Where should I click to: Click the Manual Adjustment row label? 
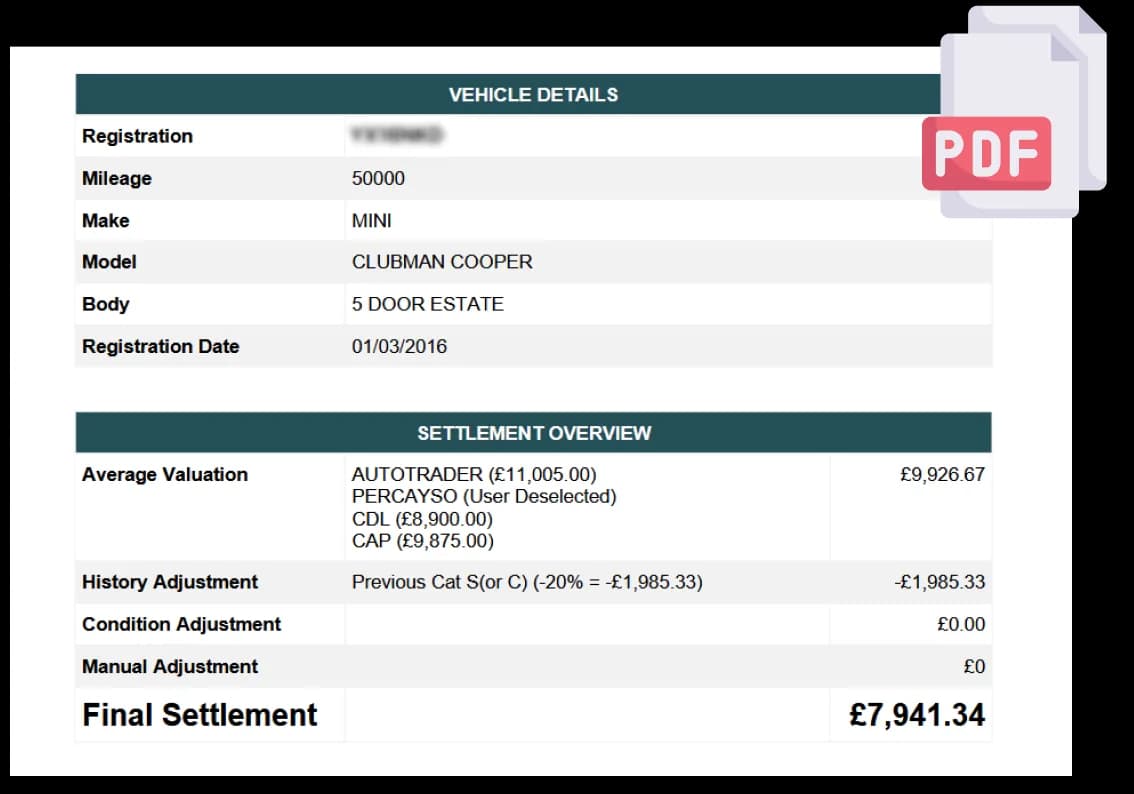tap(170, 667)
